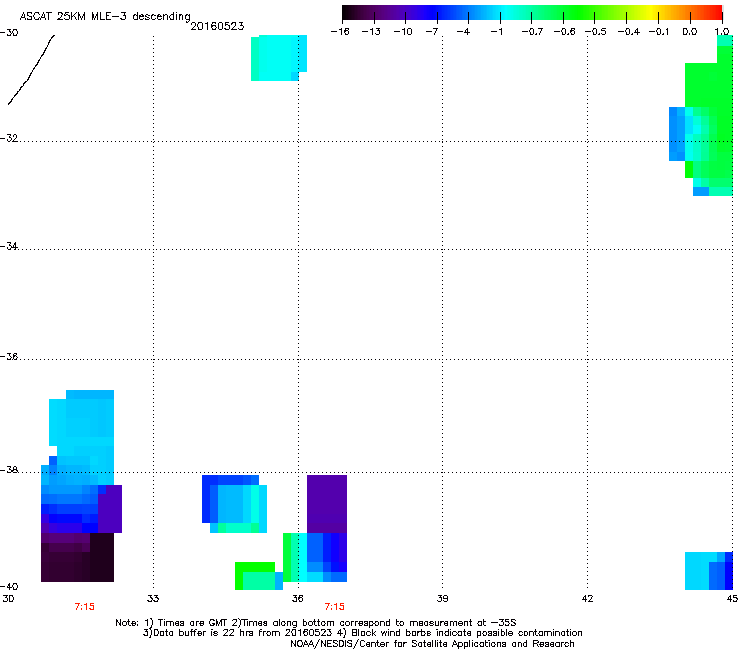
Task: Click the title text 'ASCAT 25KM MLE-3 descending'
Action: tap(105, 16)
